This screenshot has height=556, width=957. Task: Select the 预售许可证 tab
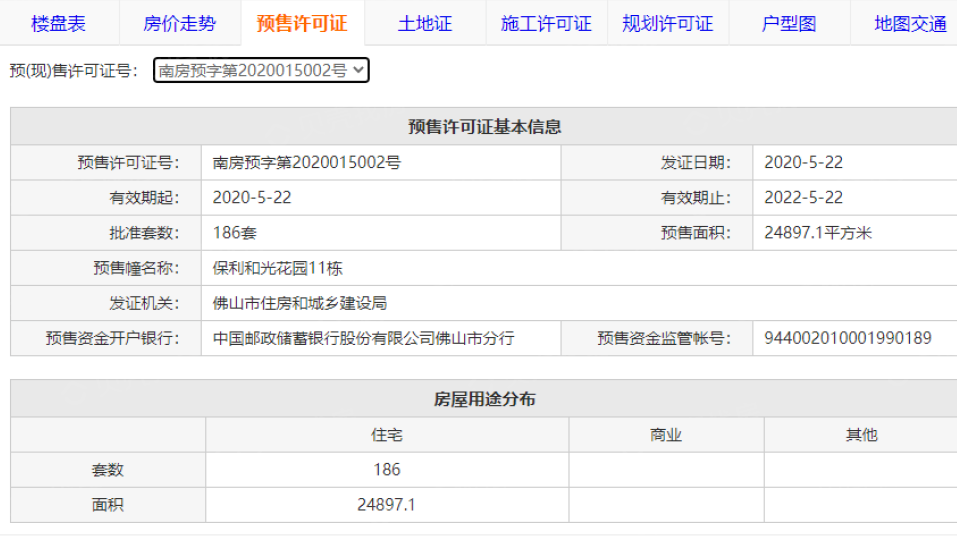302,23
